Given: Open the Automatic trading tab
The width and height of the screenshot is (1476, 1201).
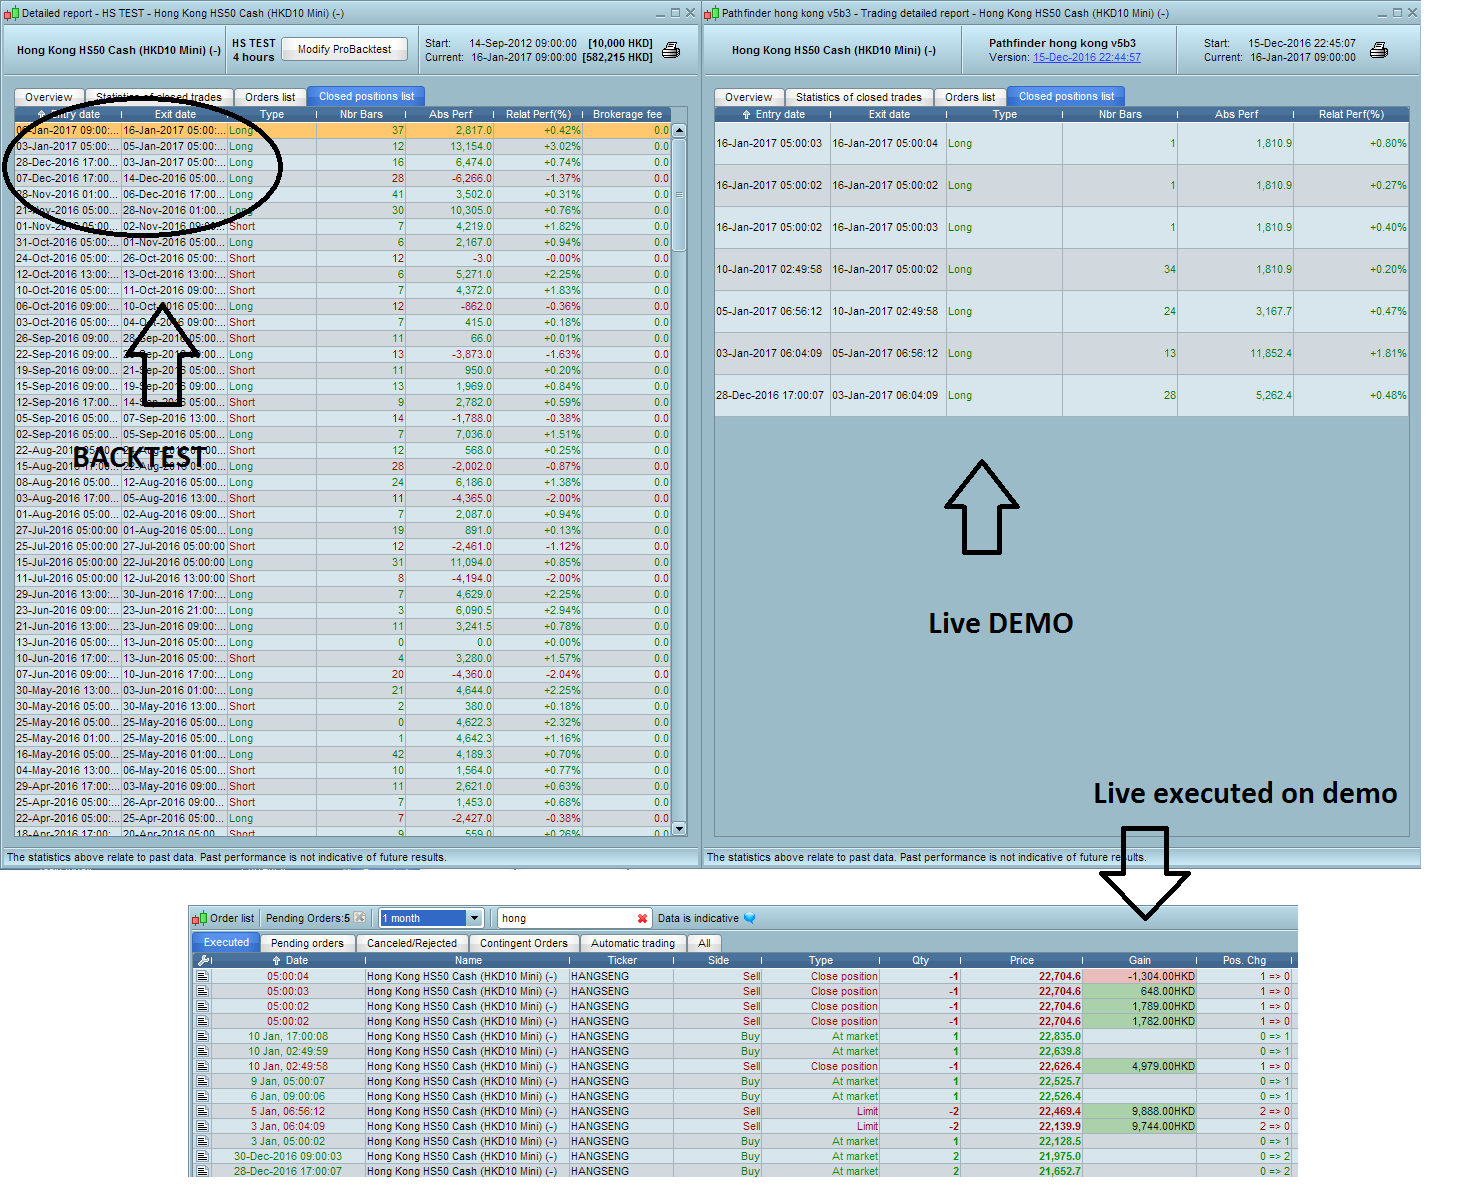Looking at the screenshot, I should (632, 943).
